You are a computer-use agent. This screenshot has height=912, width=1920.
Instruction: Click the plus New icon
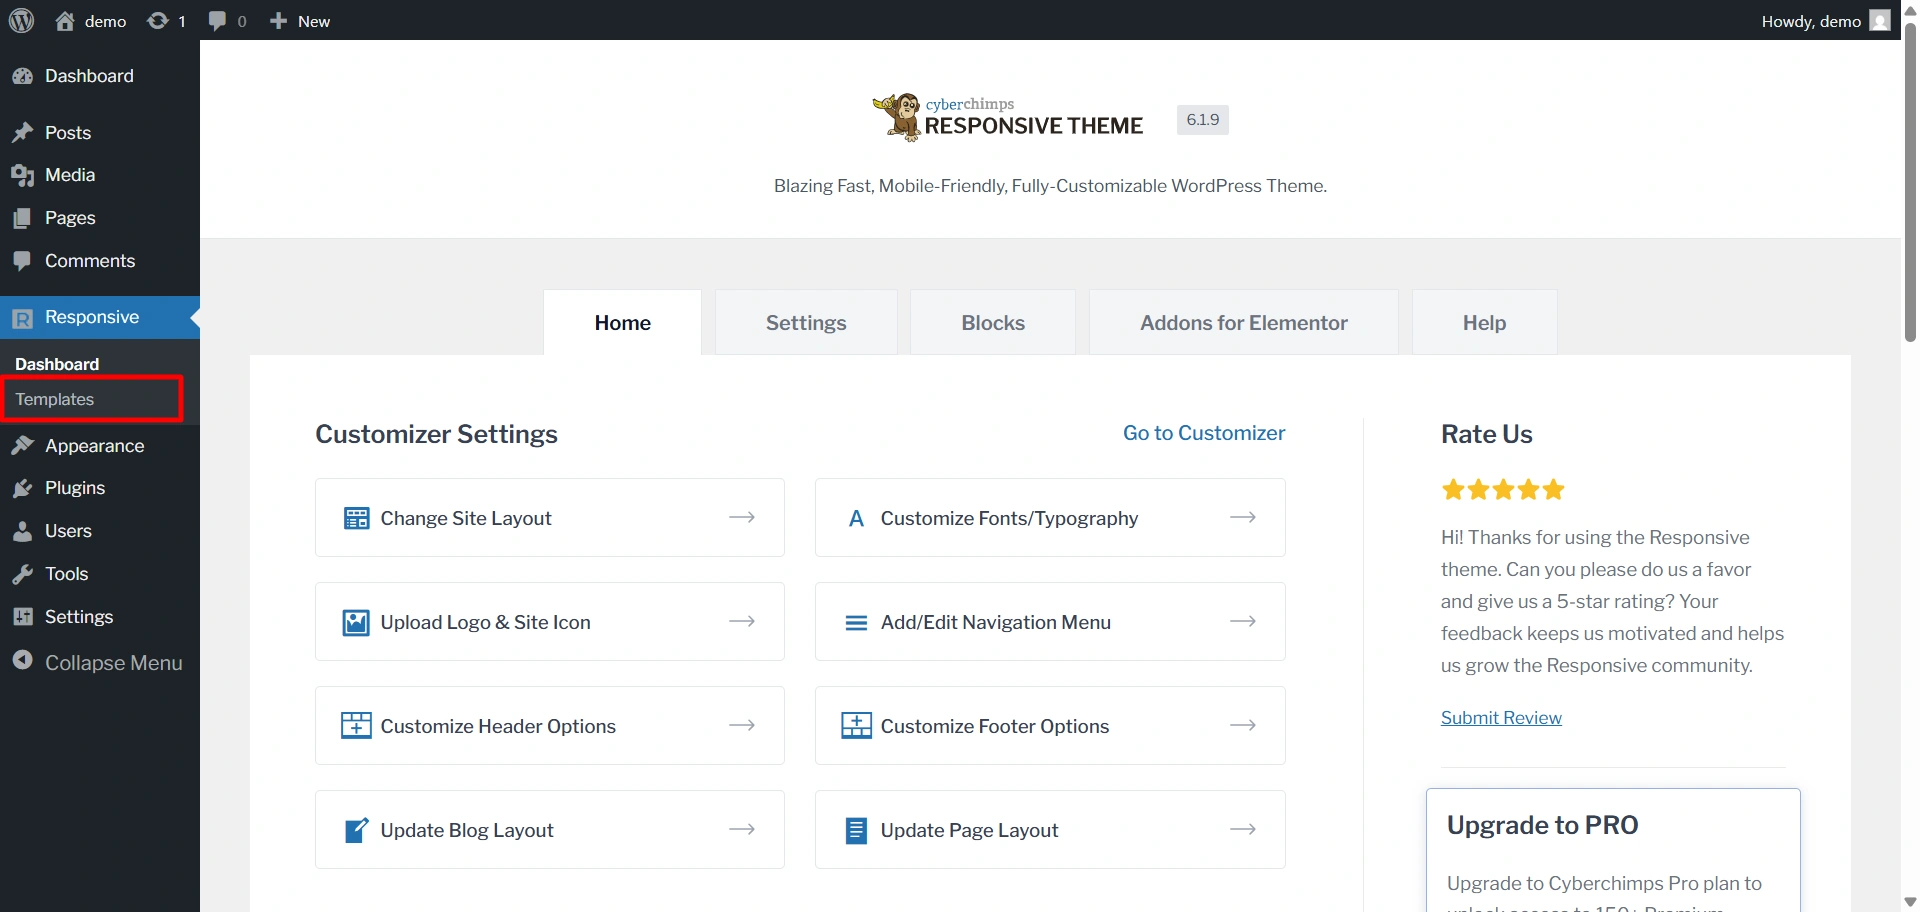278,21
